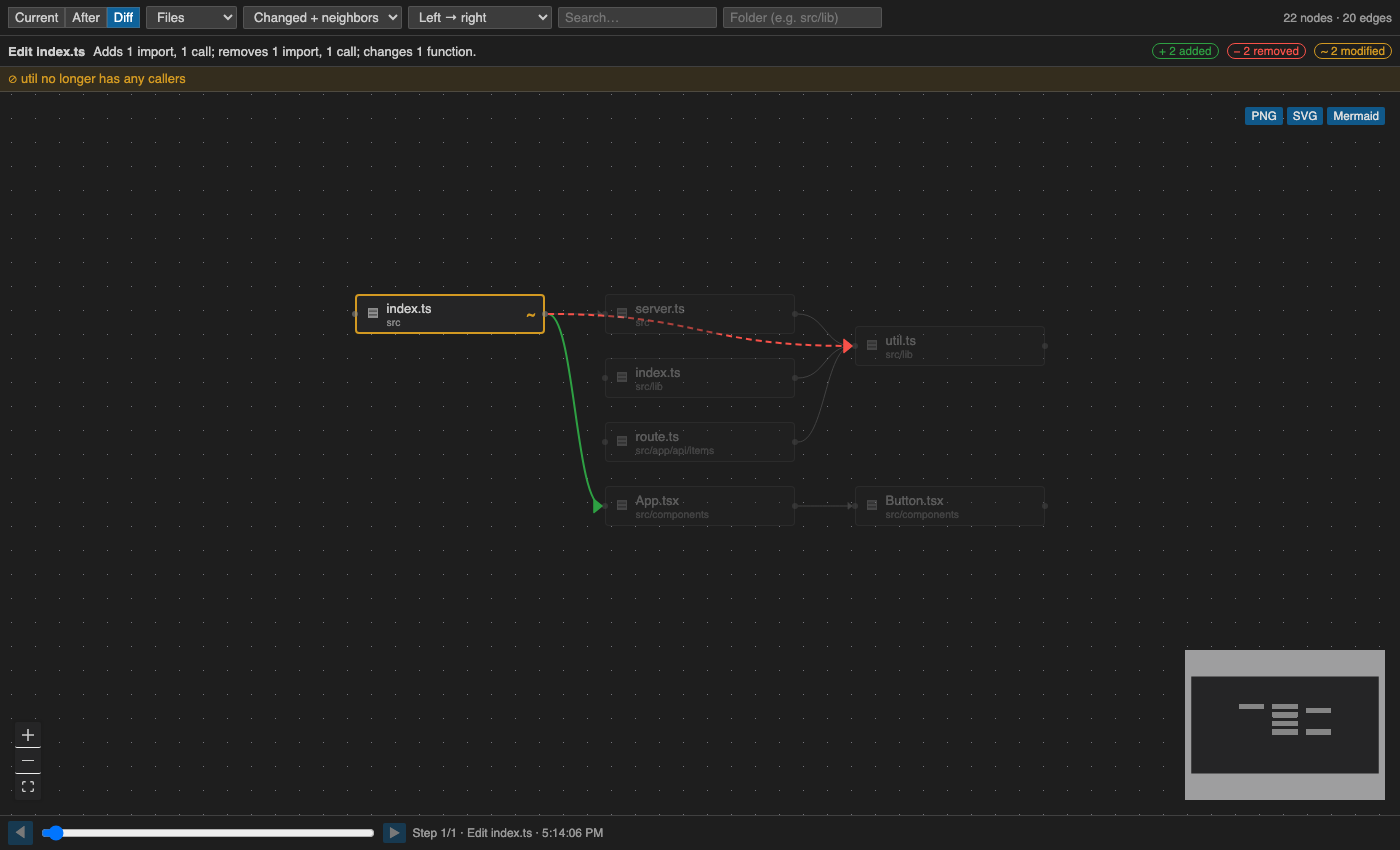Image resolution: width=1400 pixels, height=850 pixels.
Task: Switch to the Current view tab
Action: (x=37, y=17)
